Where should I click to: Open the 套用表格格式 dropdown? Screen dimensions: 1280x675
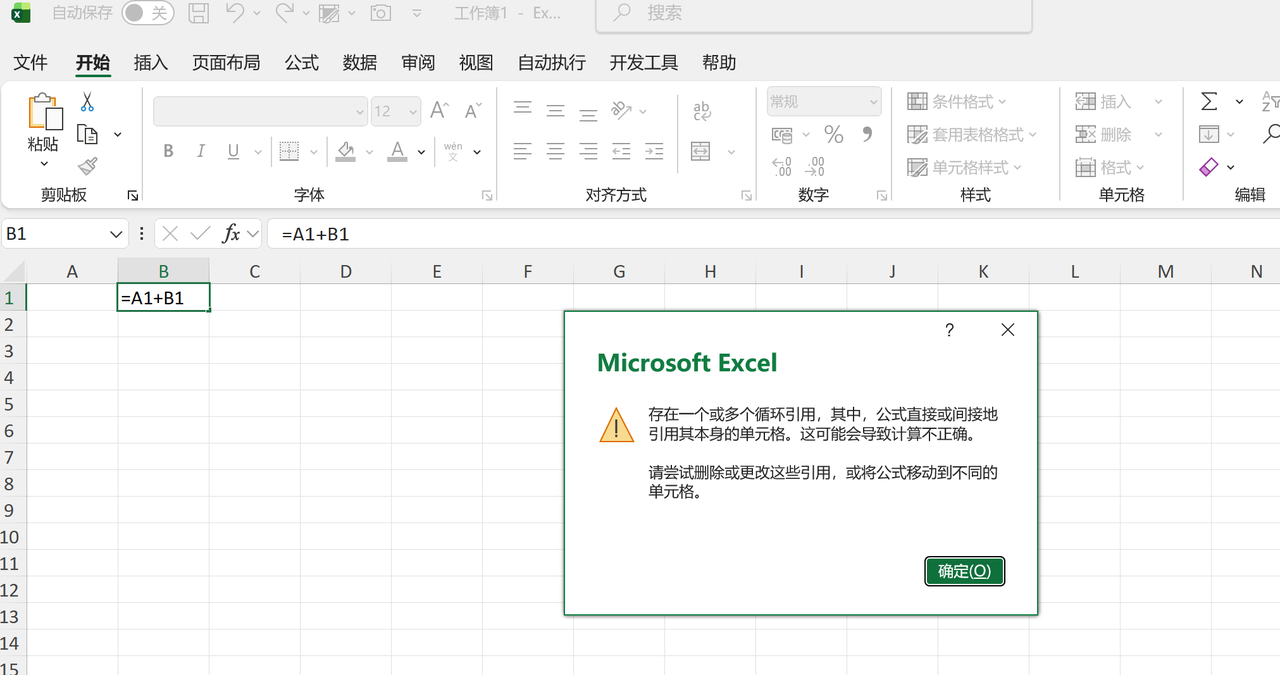(x=972, y=134)
